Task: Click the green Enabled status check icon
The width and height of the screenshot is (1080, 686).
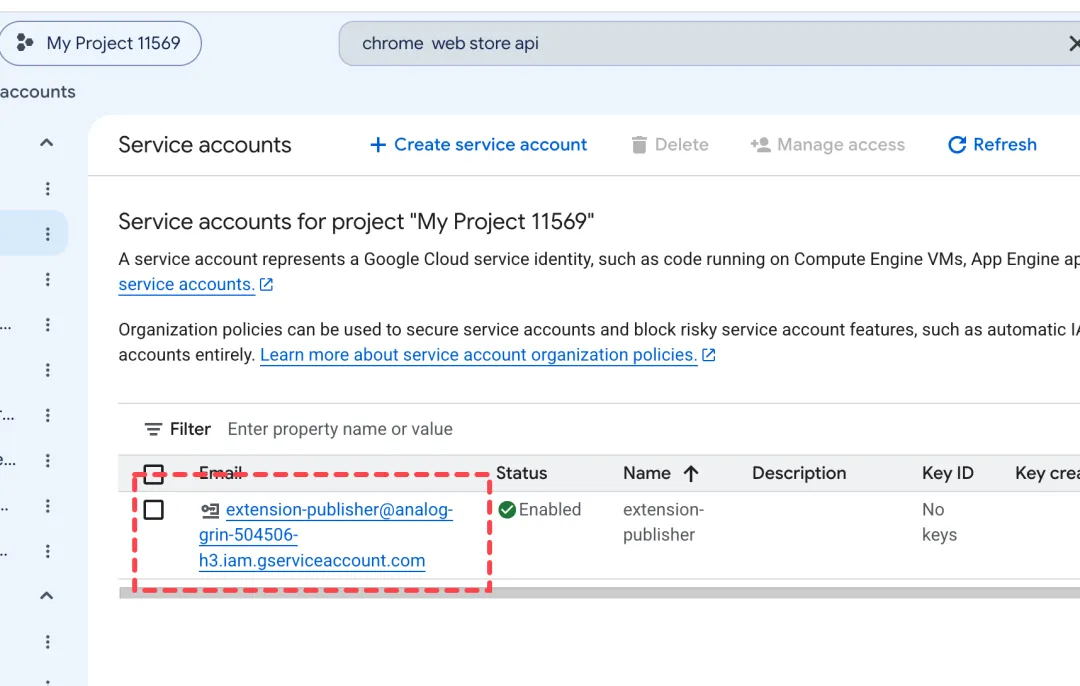Action: (507, 510)
